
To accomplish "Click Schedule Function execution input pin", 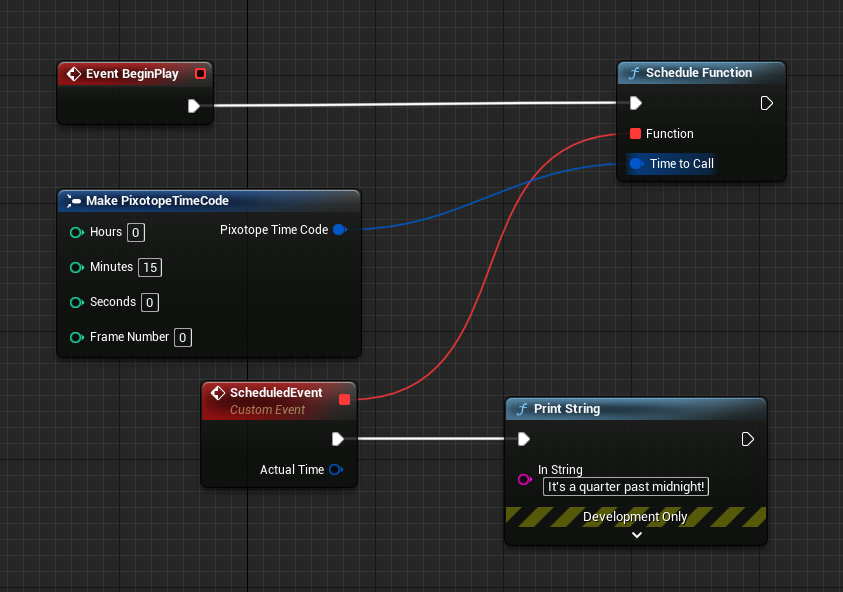I will [x=635, y=103].
